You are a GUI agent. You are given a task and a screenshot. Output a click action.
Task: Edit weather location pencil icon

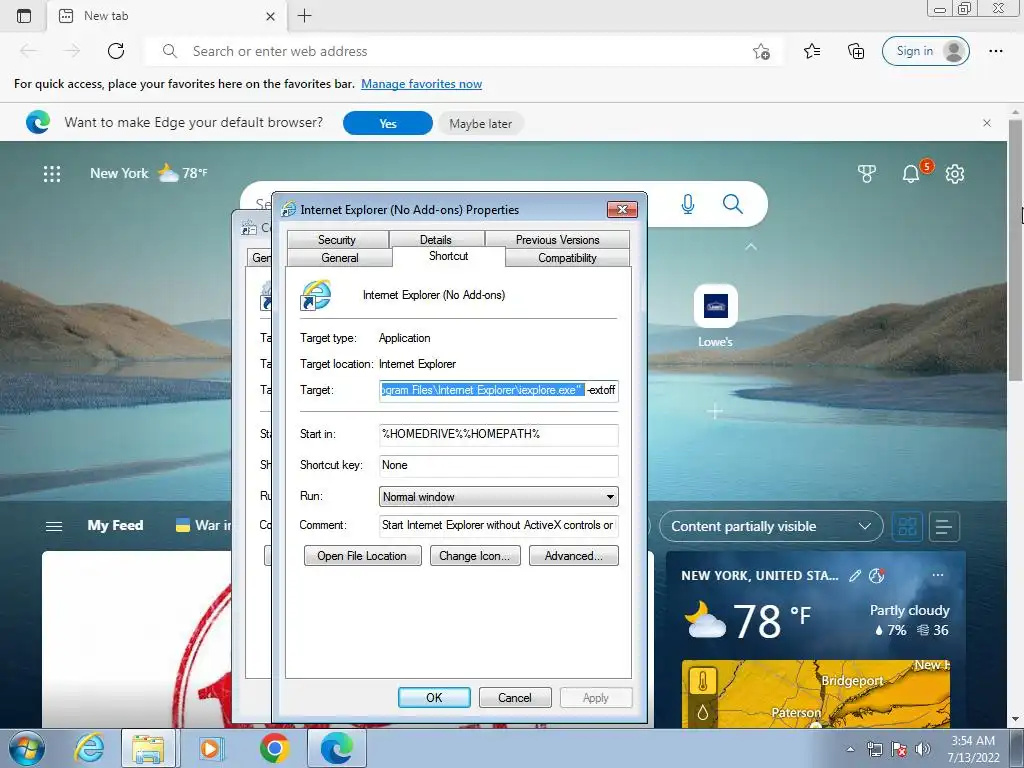(x=854, y=575)
